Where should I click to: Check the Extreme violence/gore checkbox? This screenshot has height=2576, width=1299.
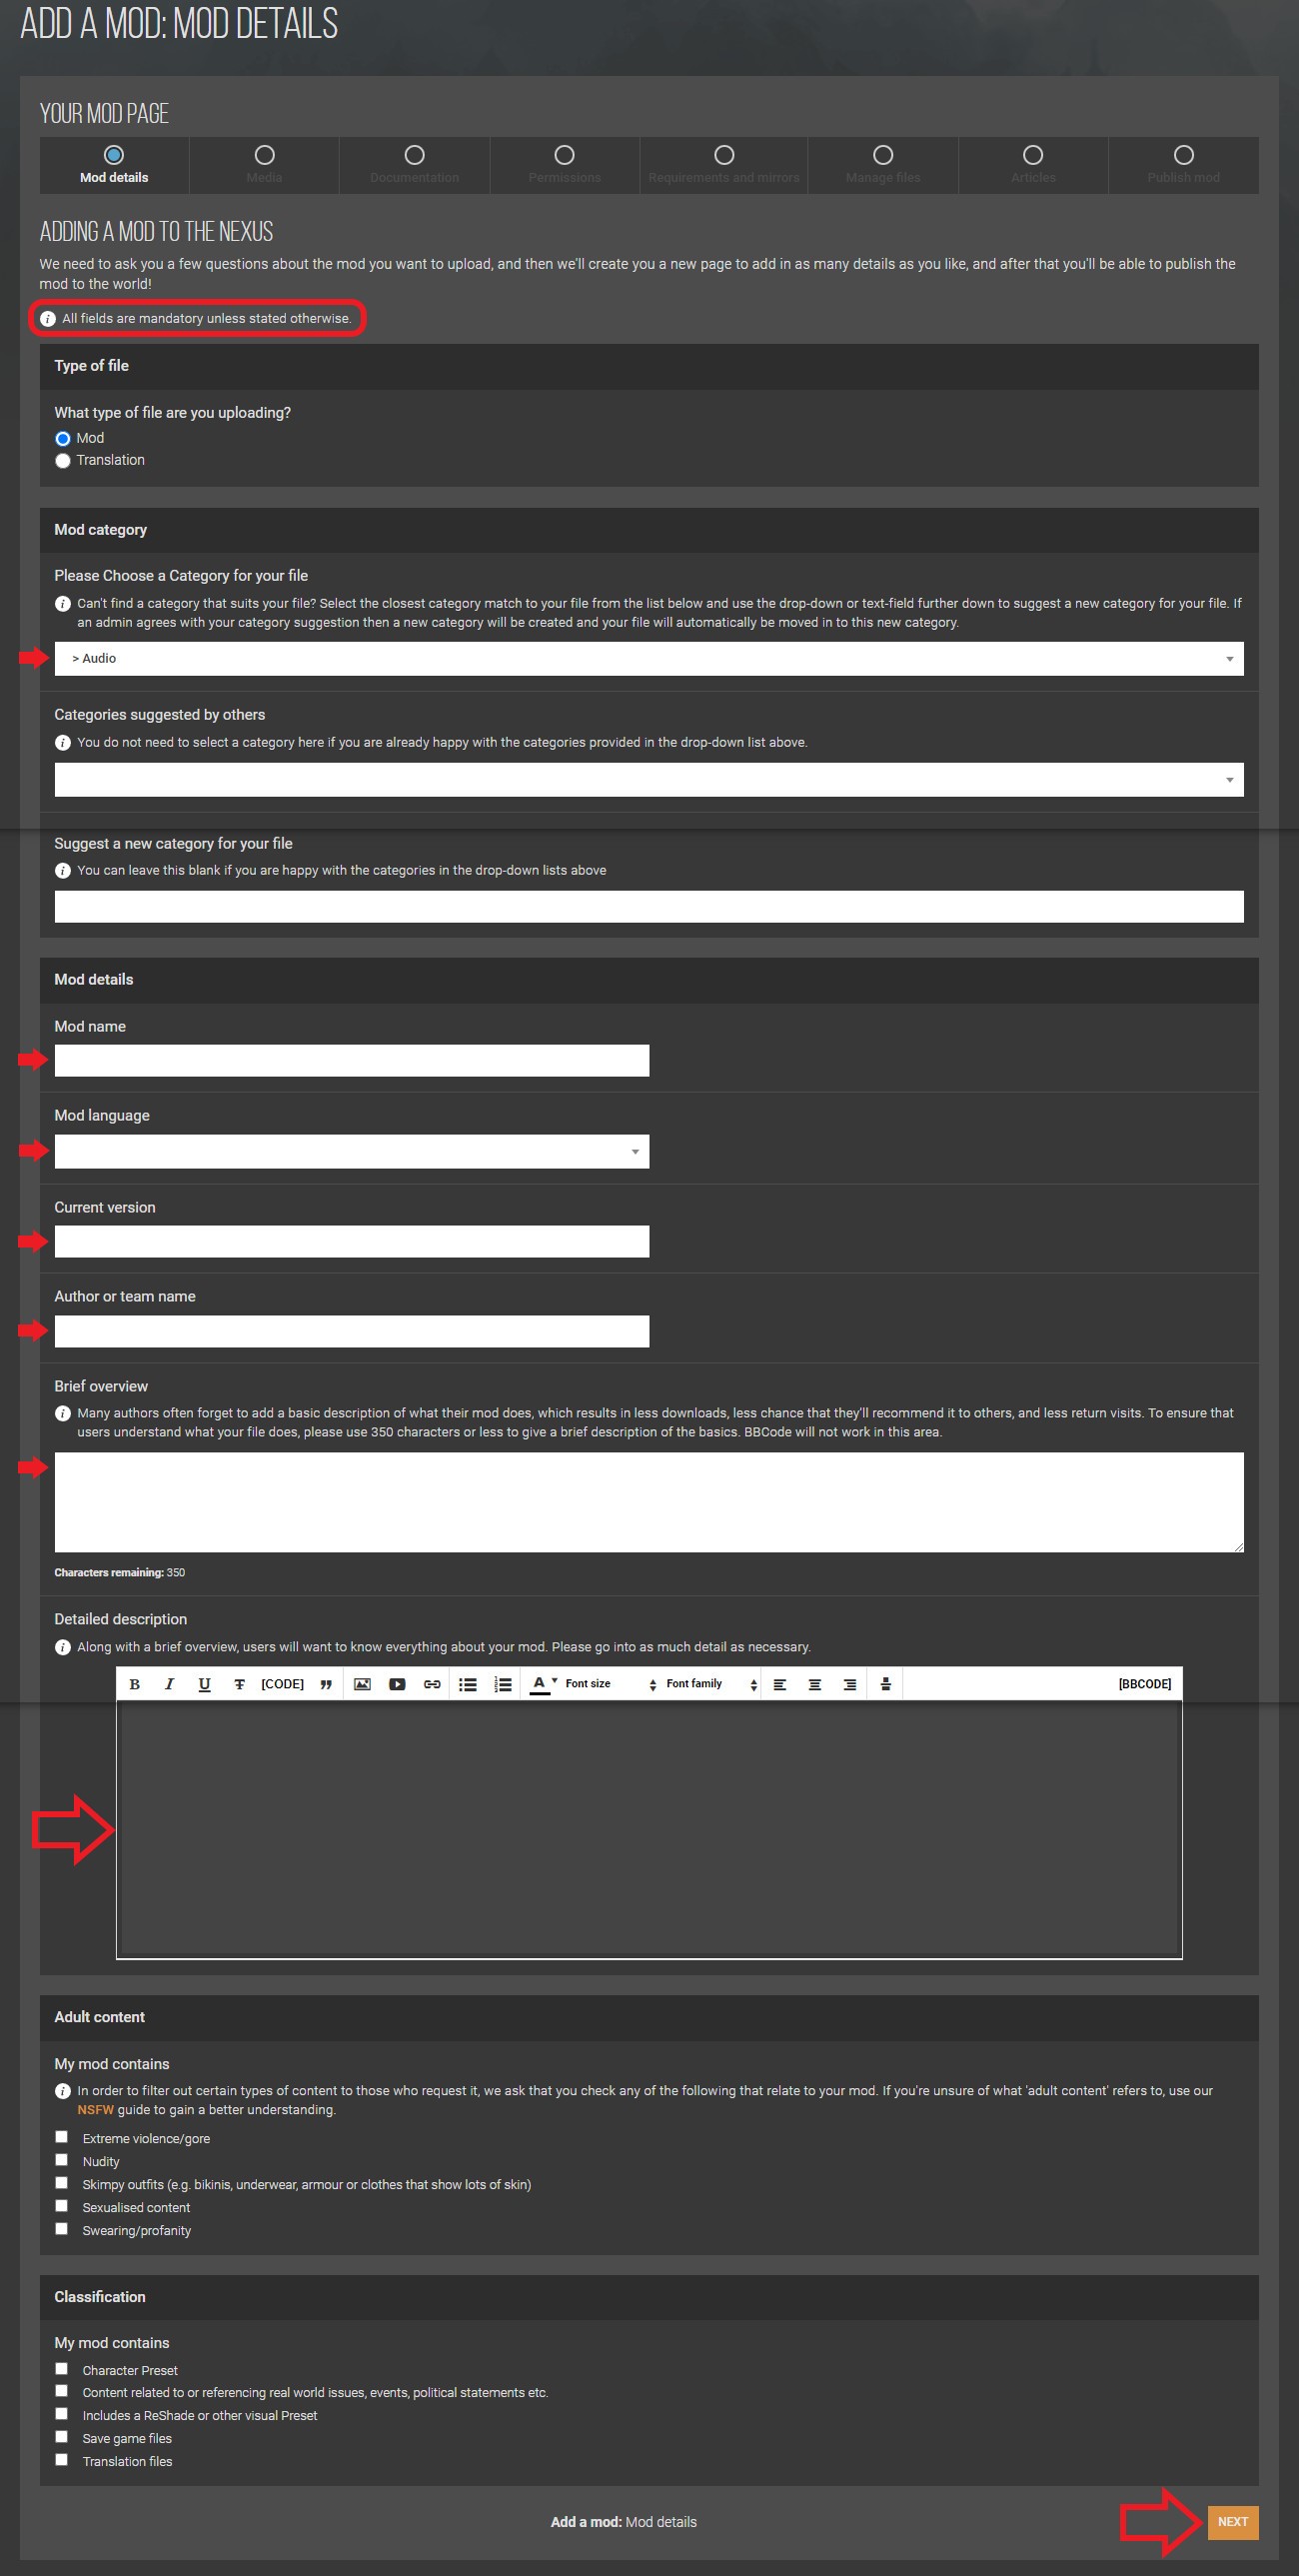coord(62,2137)
